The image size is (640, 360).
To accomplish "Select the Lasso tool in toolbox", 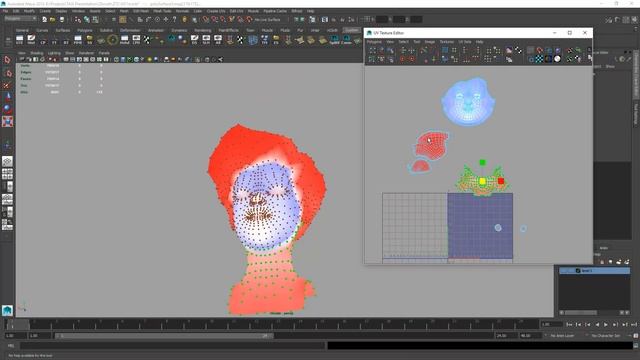I will [7, 73].
